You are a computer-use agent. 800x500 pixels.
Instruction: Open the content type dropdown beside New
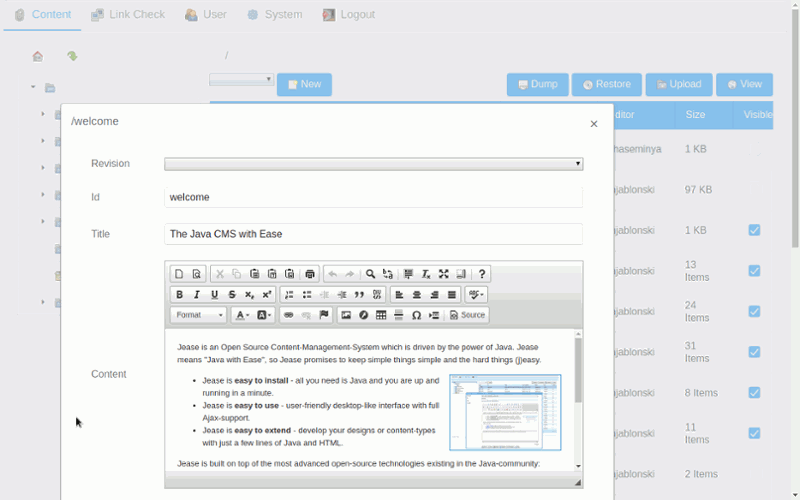pyautogui.click(x=241, y=79)
